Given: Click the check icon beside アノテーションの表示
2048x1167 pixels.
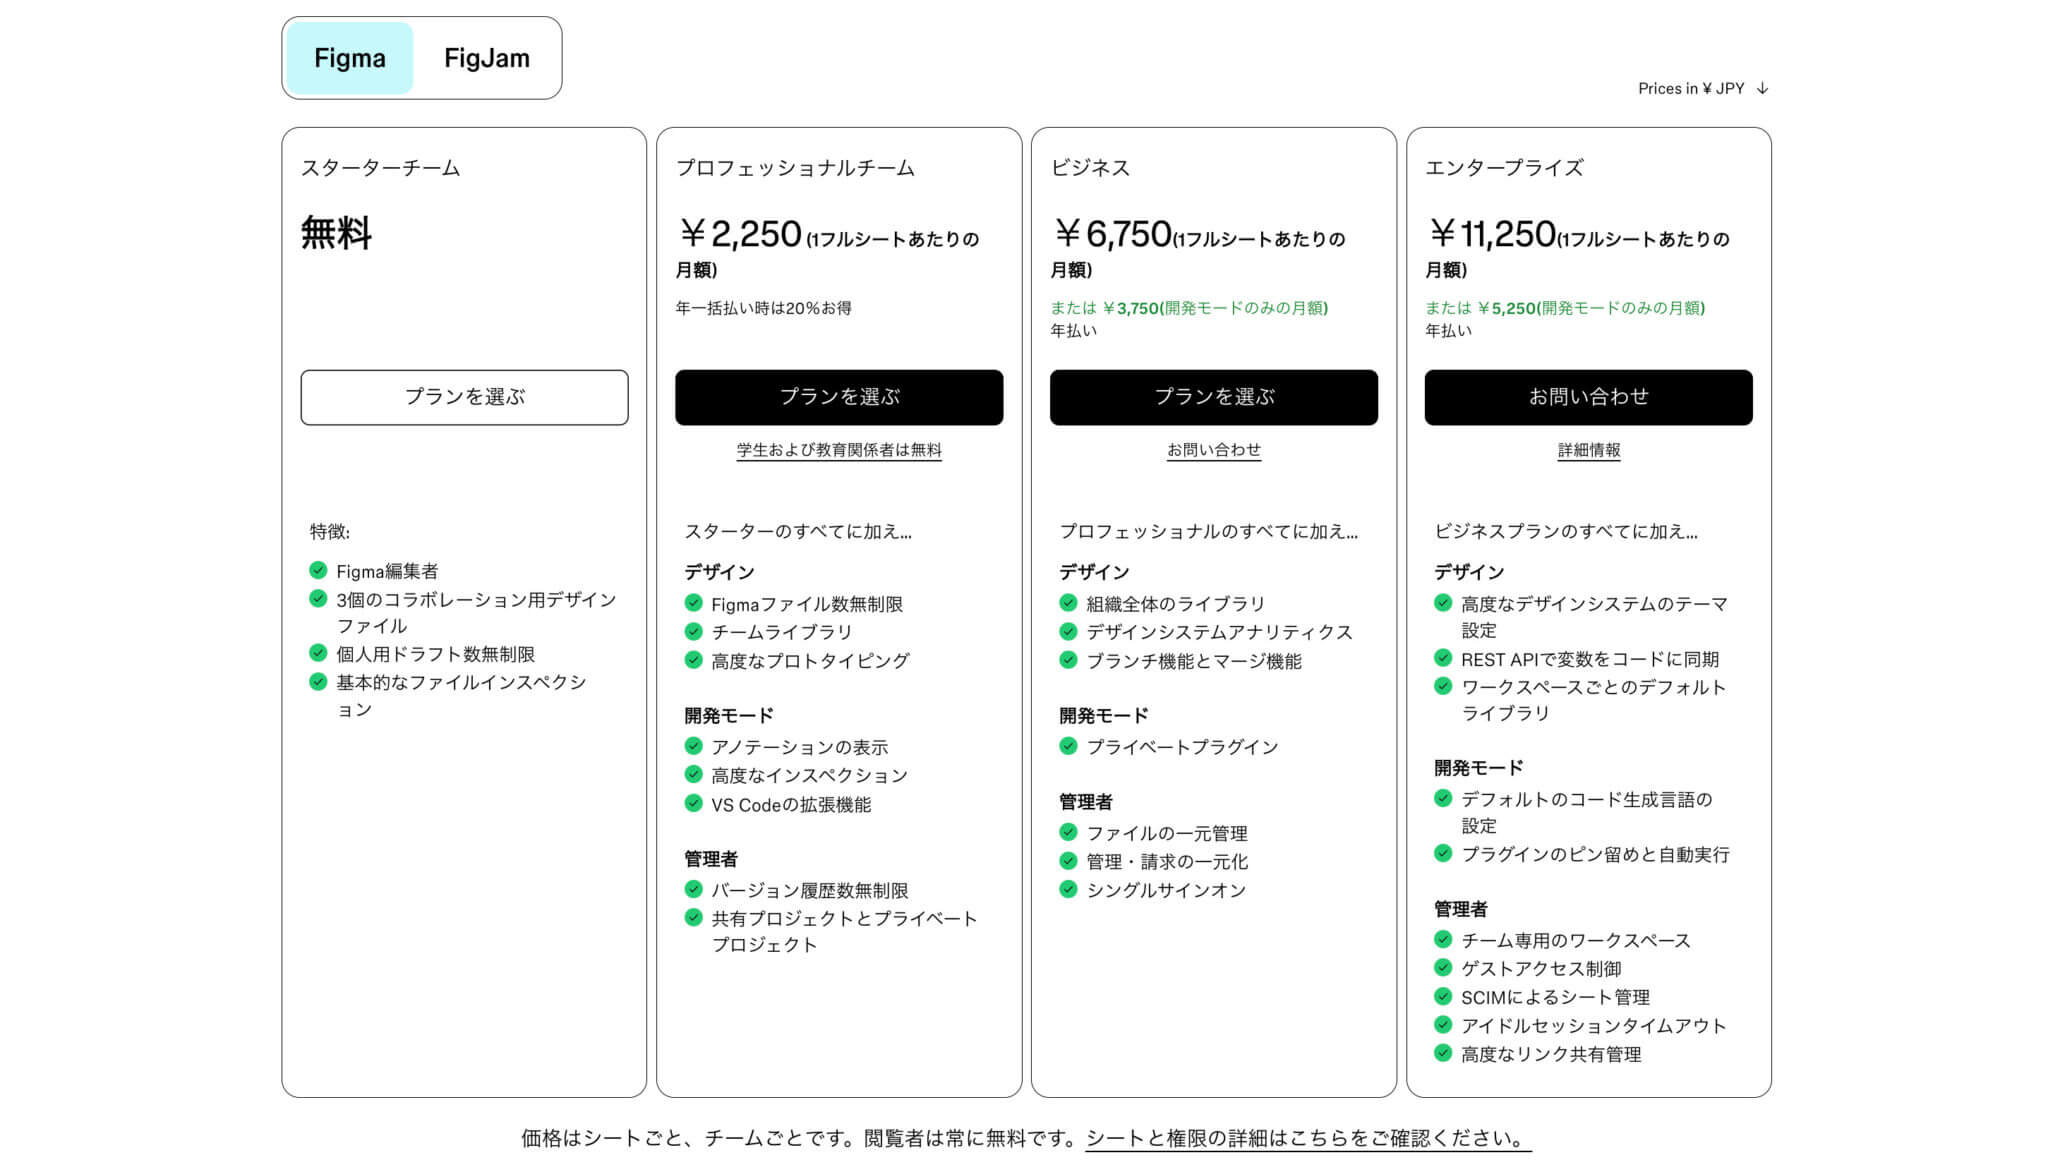Looking at the screenshot, I should tap(693, 746).
